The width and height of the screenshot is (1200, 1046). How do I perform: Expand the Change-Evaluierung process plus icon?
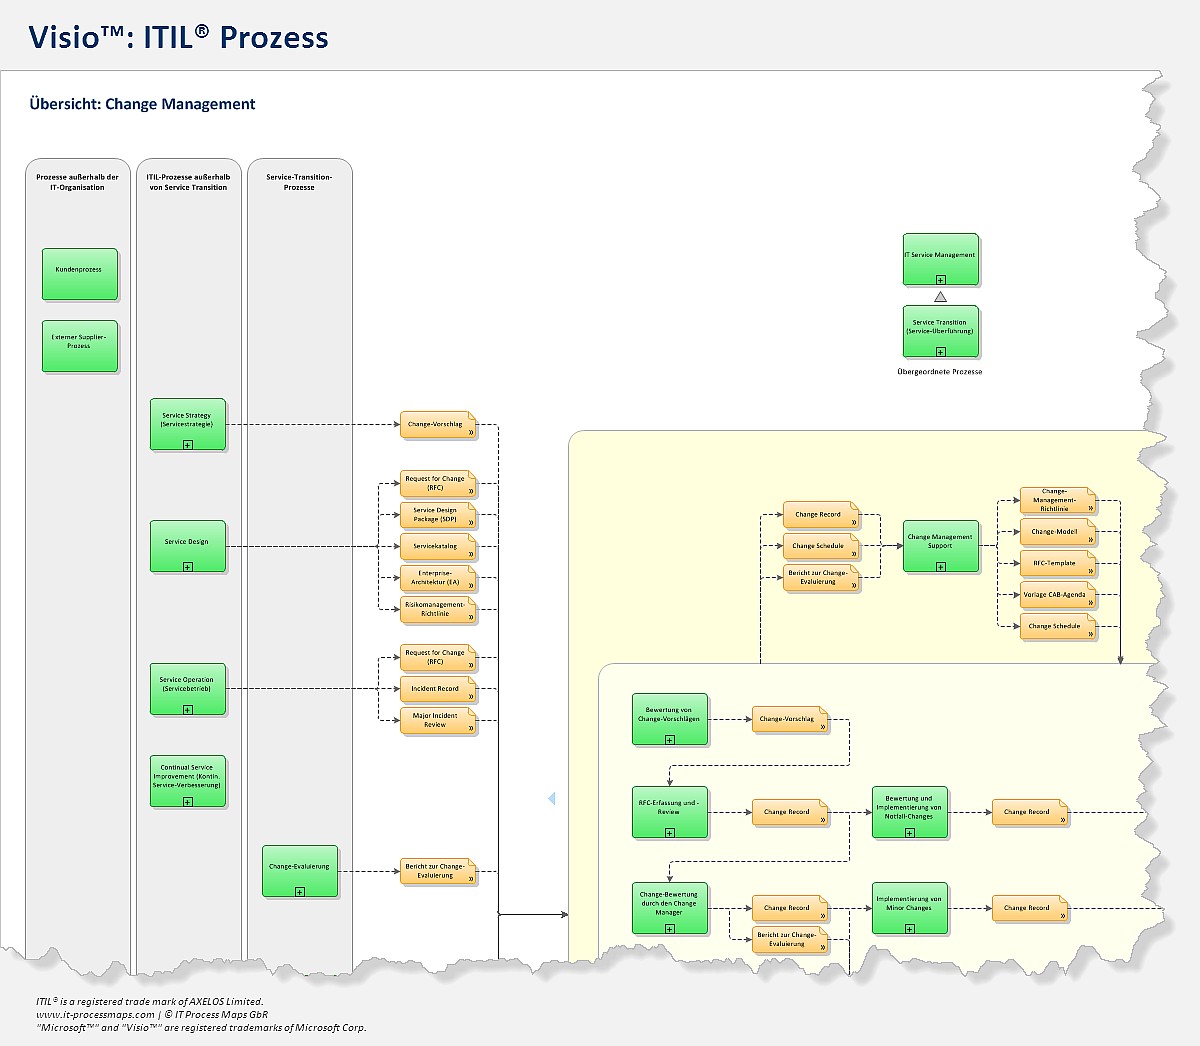(300, 891)
